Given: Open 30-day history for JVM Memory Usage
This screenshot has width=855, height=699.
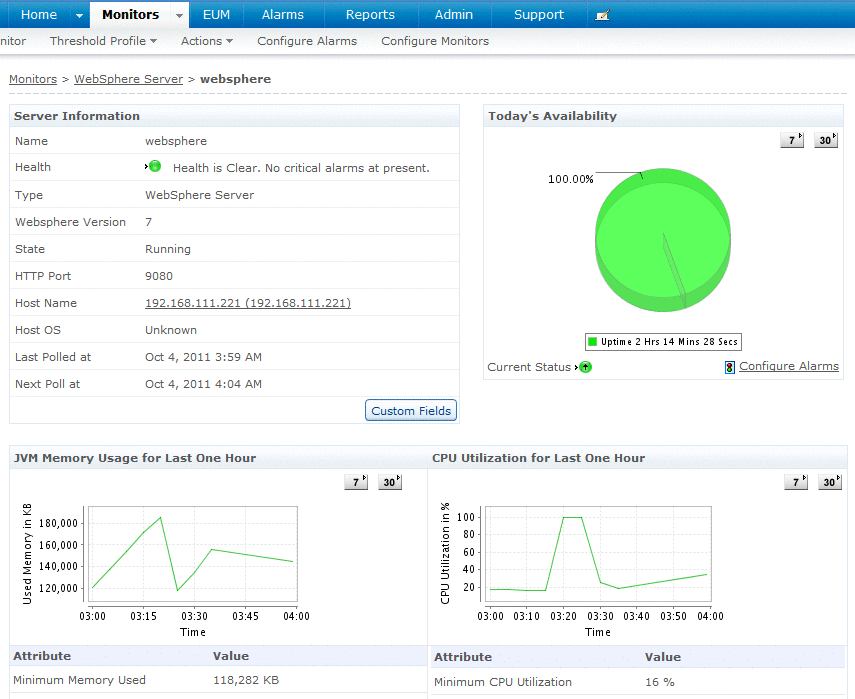Looking at the screenshot, I should [390, 482].
